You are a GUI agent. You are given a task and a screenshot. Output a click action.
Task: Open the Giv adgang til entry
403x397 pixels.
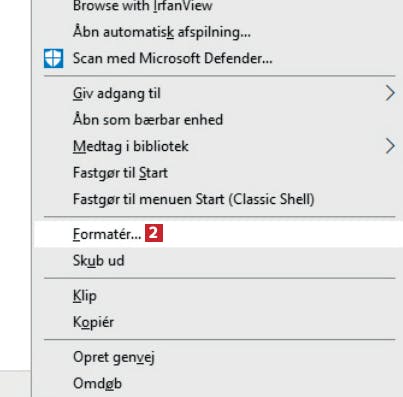point(217,93)
